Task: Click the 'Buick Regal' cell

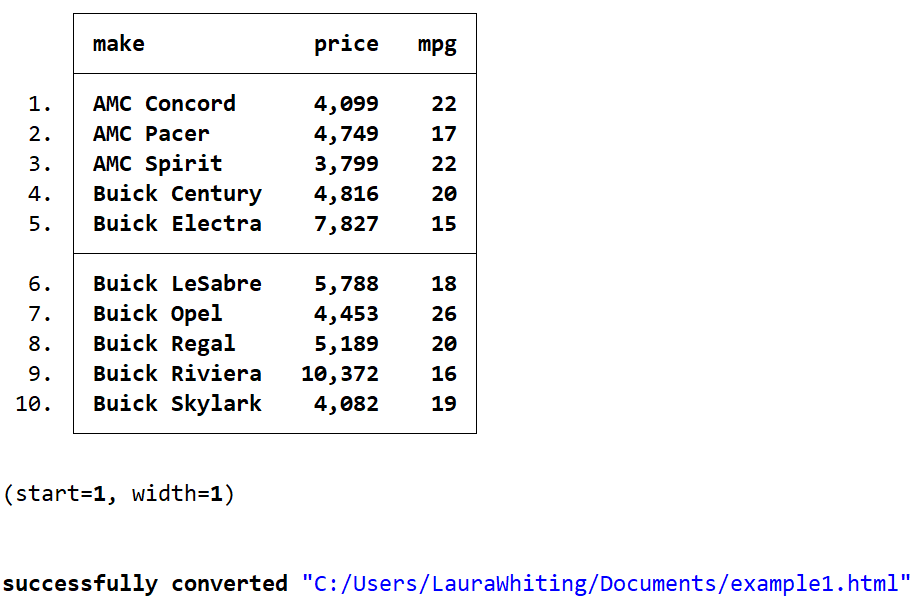Action: click(x=164, y=344)
